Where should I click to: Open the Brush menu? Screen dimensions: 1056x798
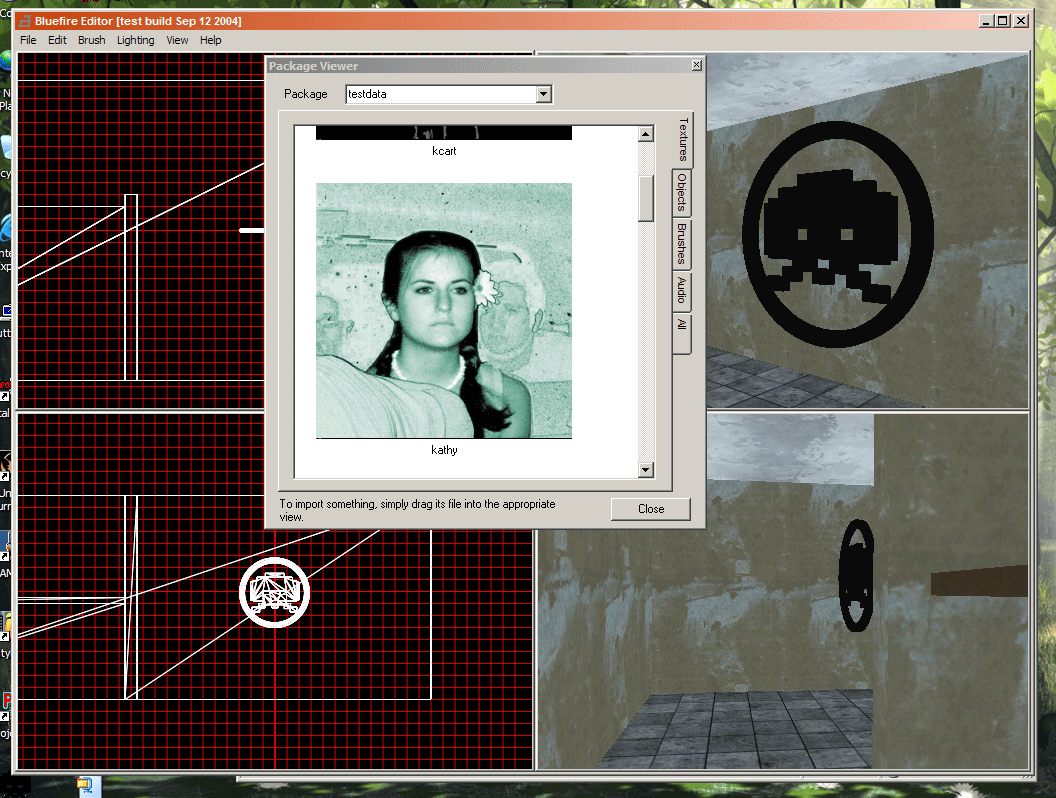(x=92, y=40)
